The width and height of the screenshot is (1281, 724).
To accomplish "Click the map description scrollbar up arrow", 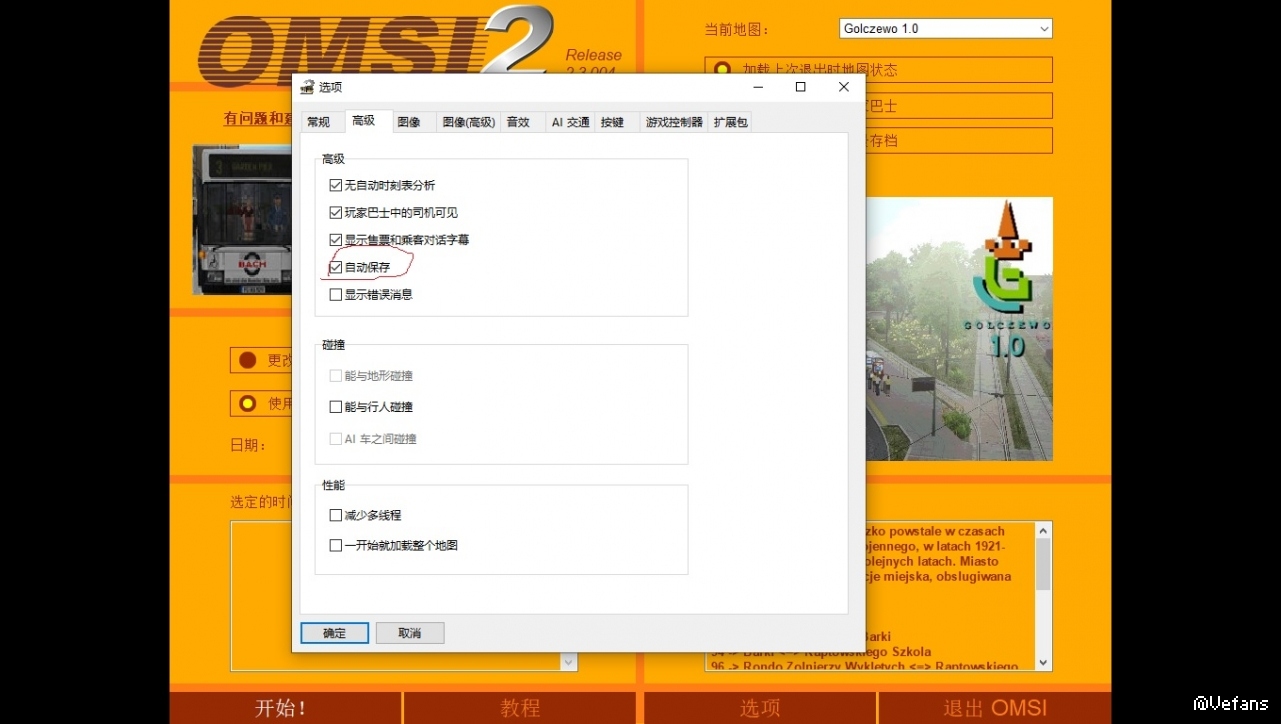I will pyautogui.click(x=1044, y=531).
